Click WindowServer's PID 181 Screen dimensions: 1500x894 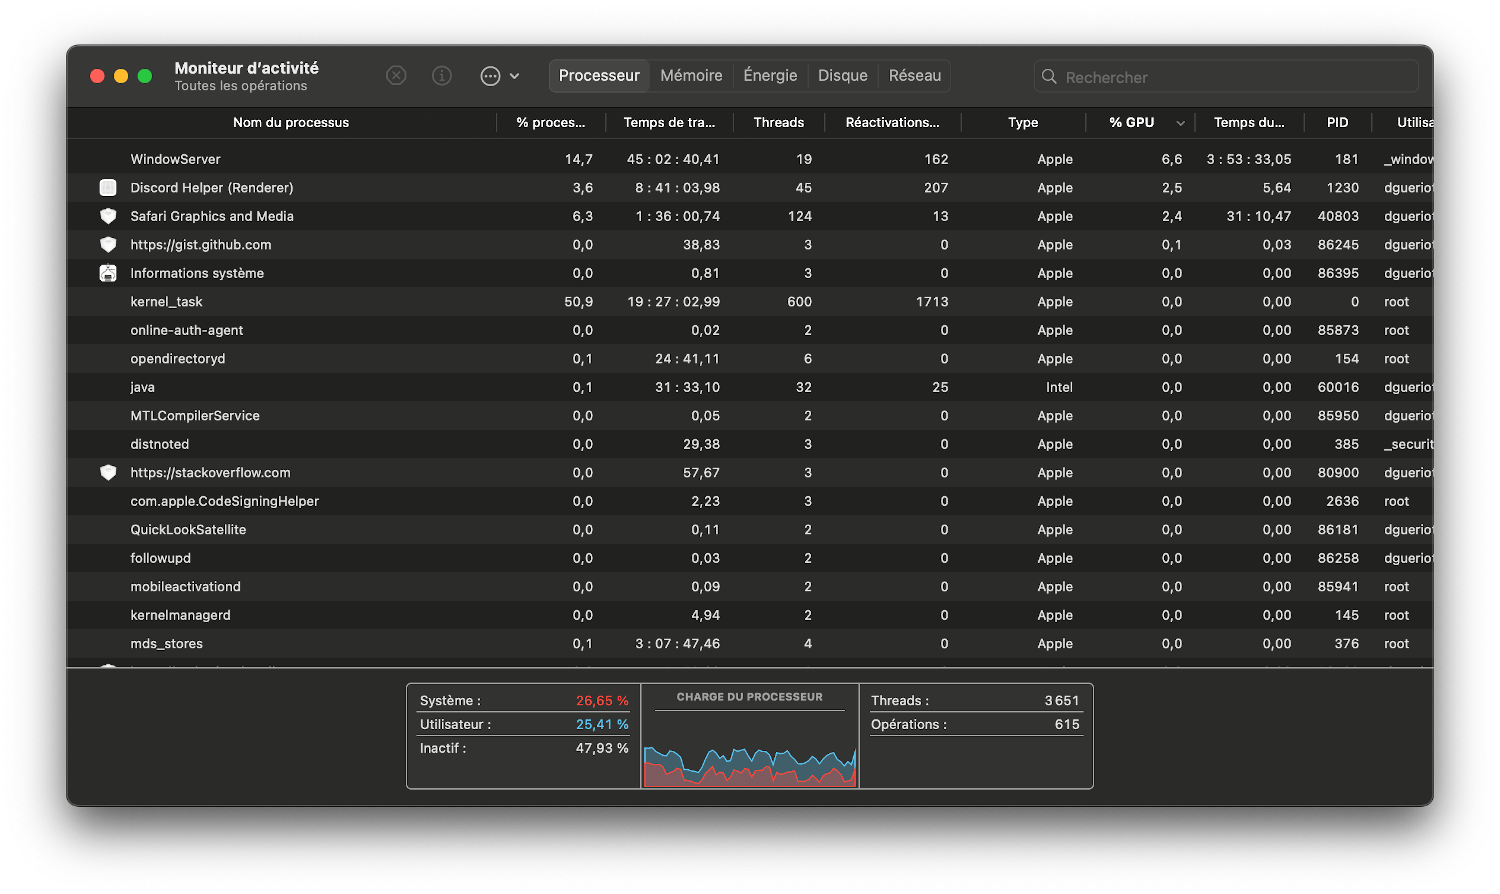pos(1347,159)
